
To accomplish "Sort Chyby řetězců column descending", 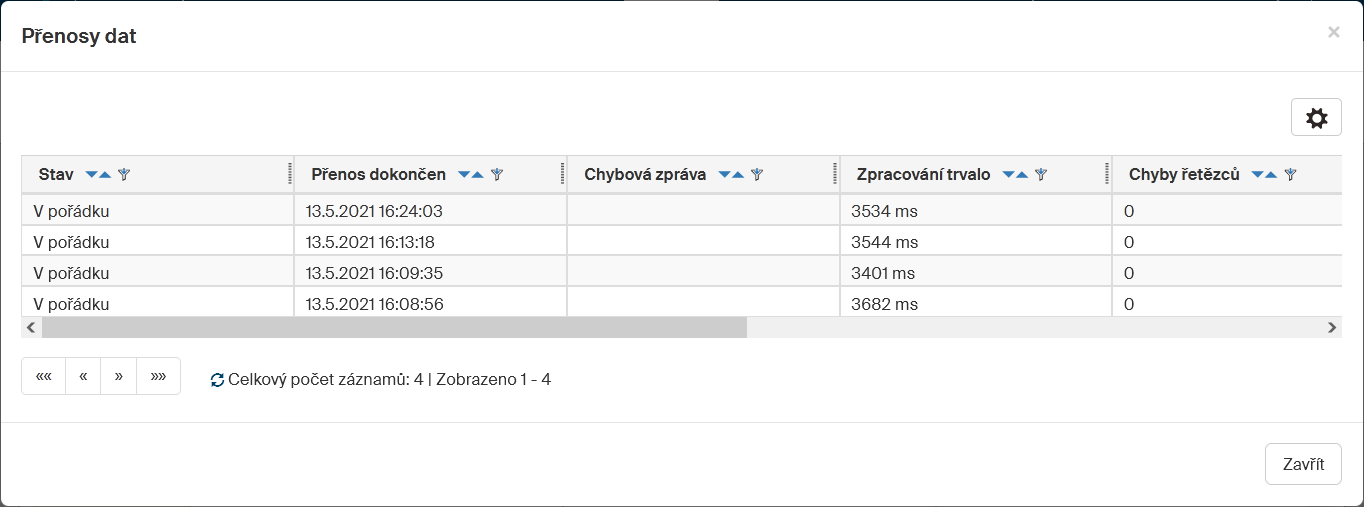I will click(x=1258, y=175).
